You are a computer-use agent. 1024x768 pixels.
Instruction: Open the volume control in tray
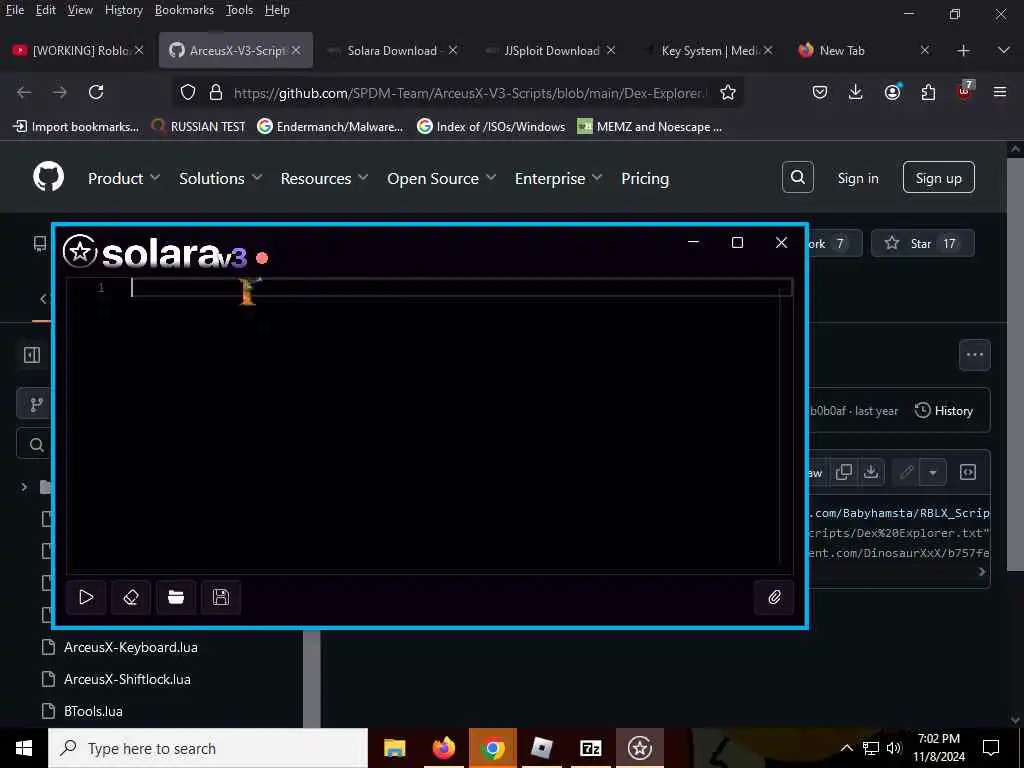894,748
